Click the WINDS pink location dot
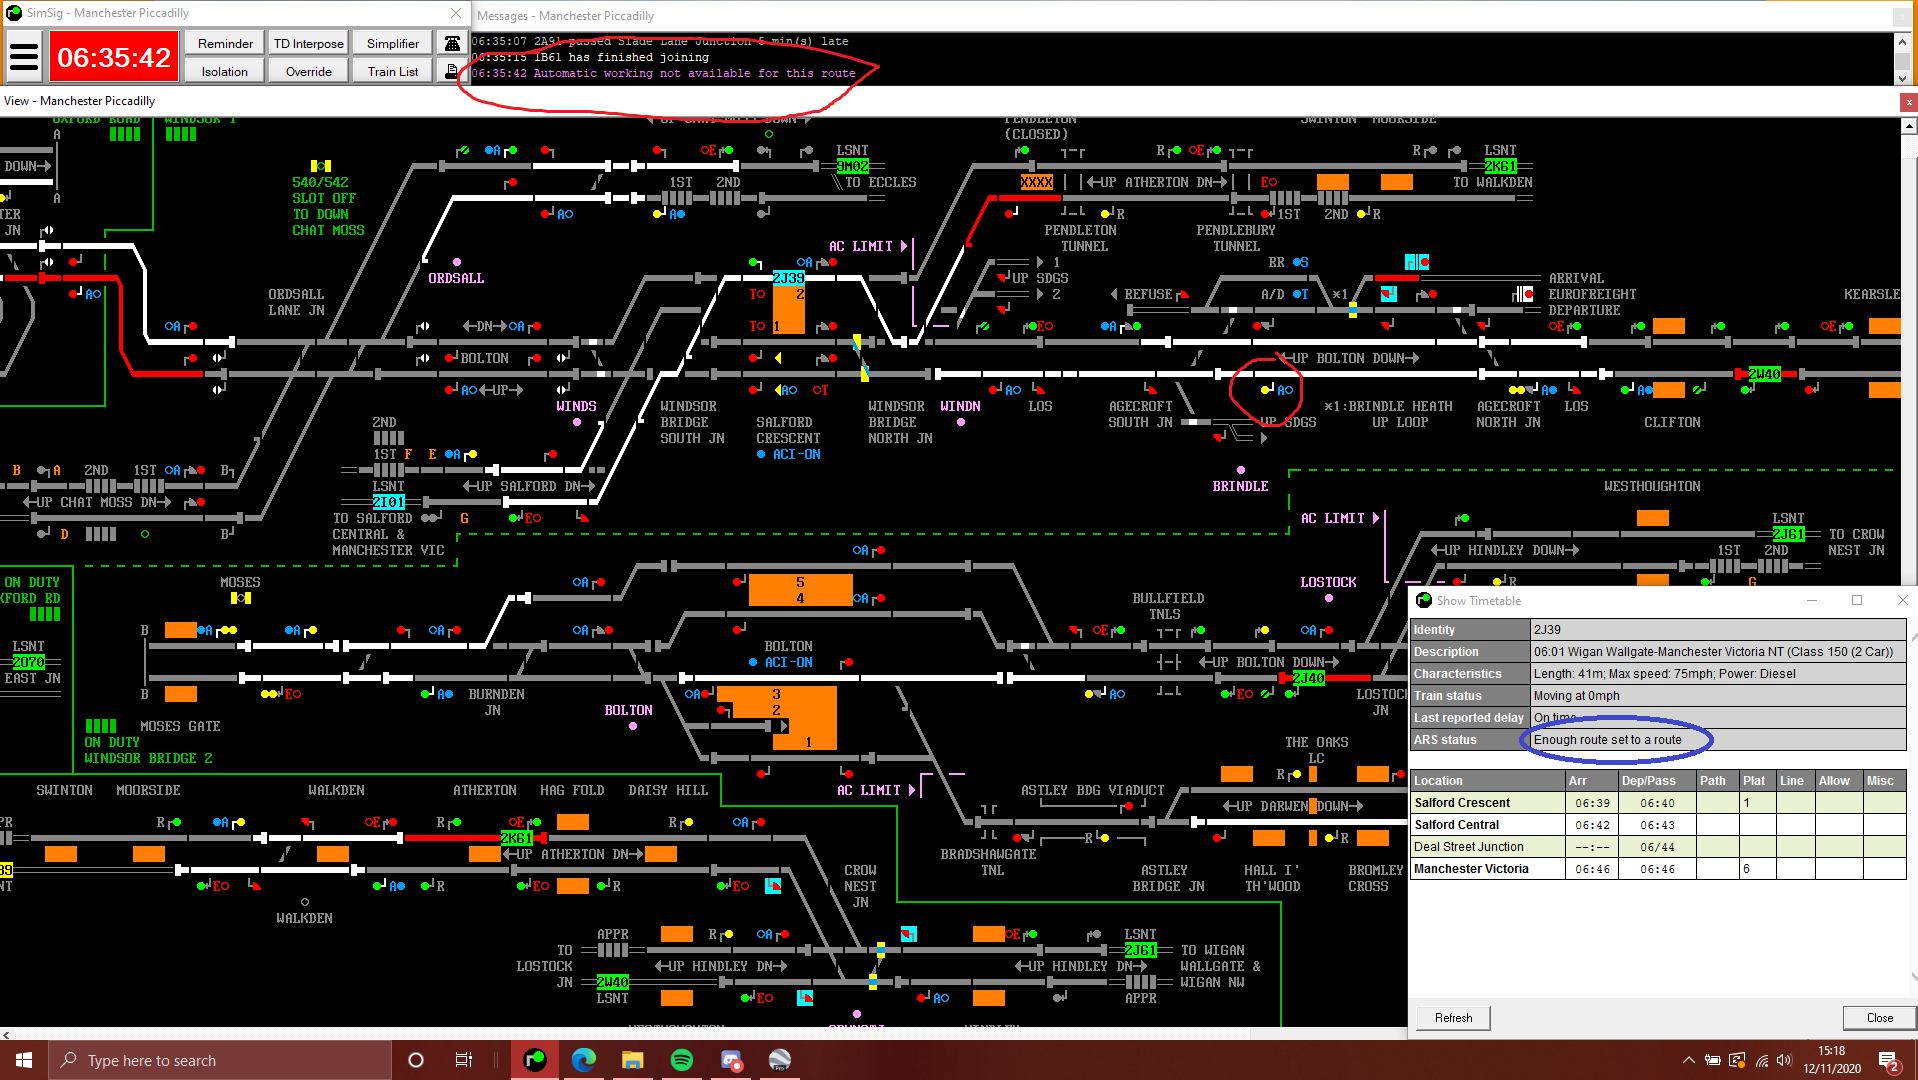 (x=577, y=422)
